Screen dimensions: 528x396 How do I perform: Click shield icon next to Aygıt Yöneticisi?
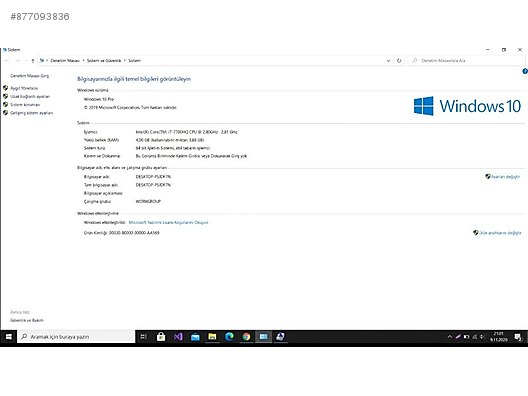[5, 88]
